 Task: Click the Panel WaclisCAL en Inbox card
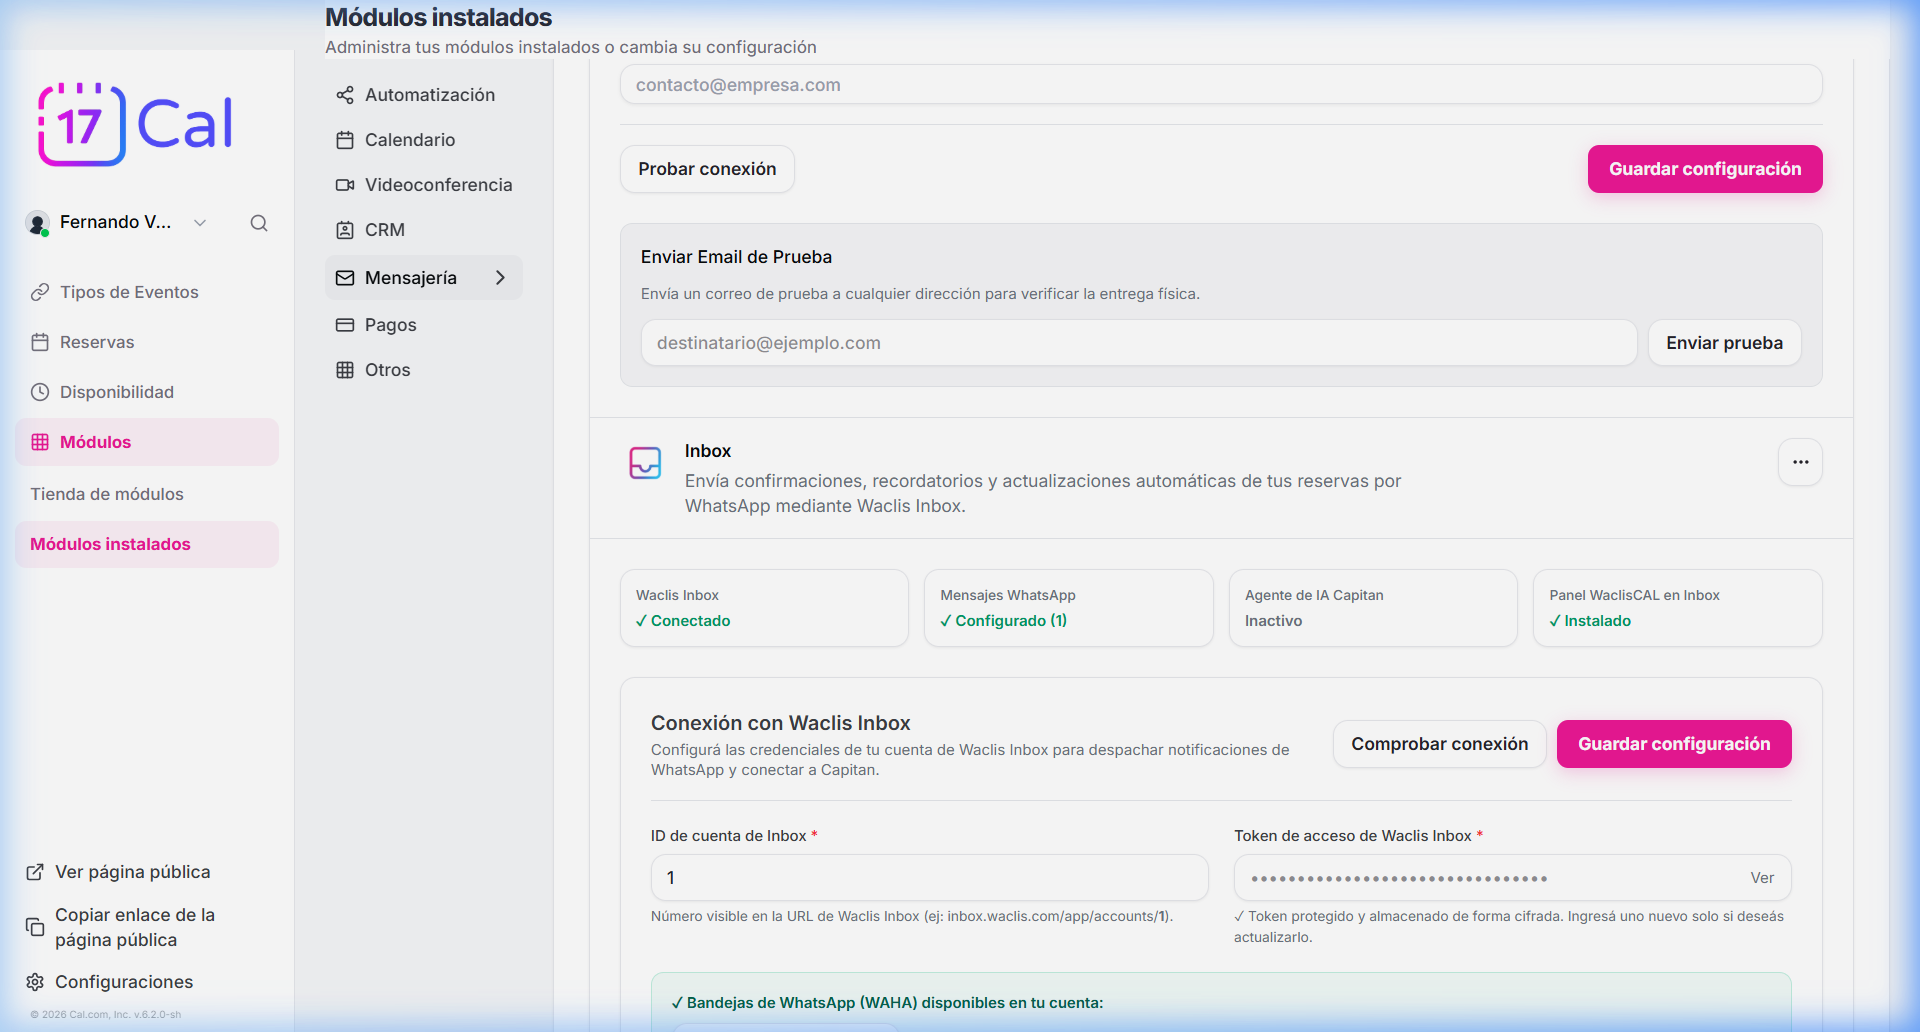tap(1677, 608)
